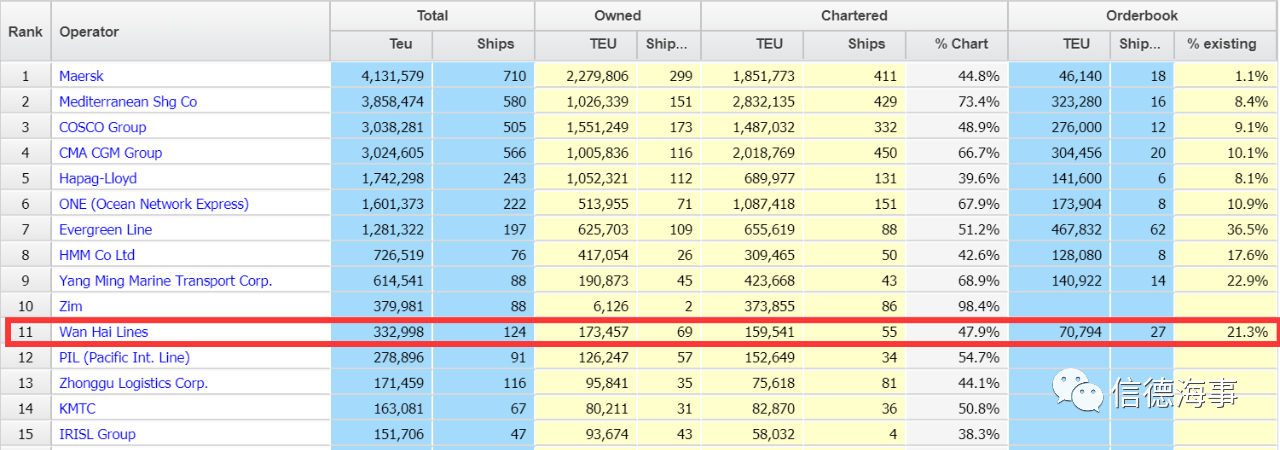Open PIL (Pacific Int. Line) link
The height and width of the screenshot is (450, 1280).
[x=124, y=357]
